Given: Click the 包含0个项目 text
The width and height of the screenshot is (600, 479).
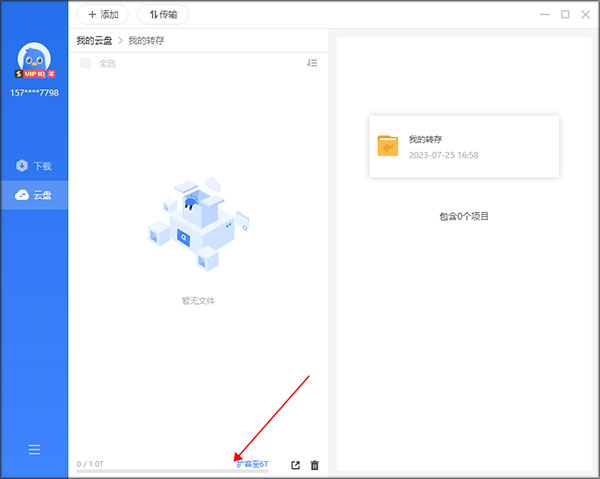Looking at the screenshot, I should pyautogui.click(x=464, y=217).
